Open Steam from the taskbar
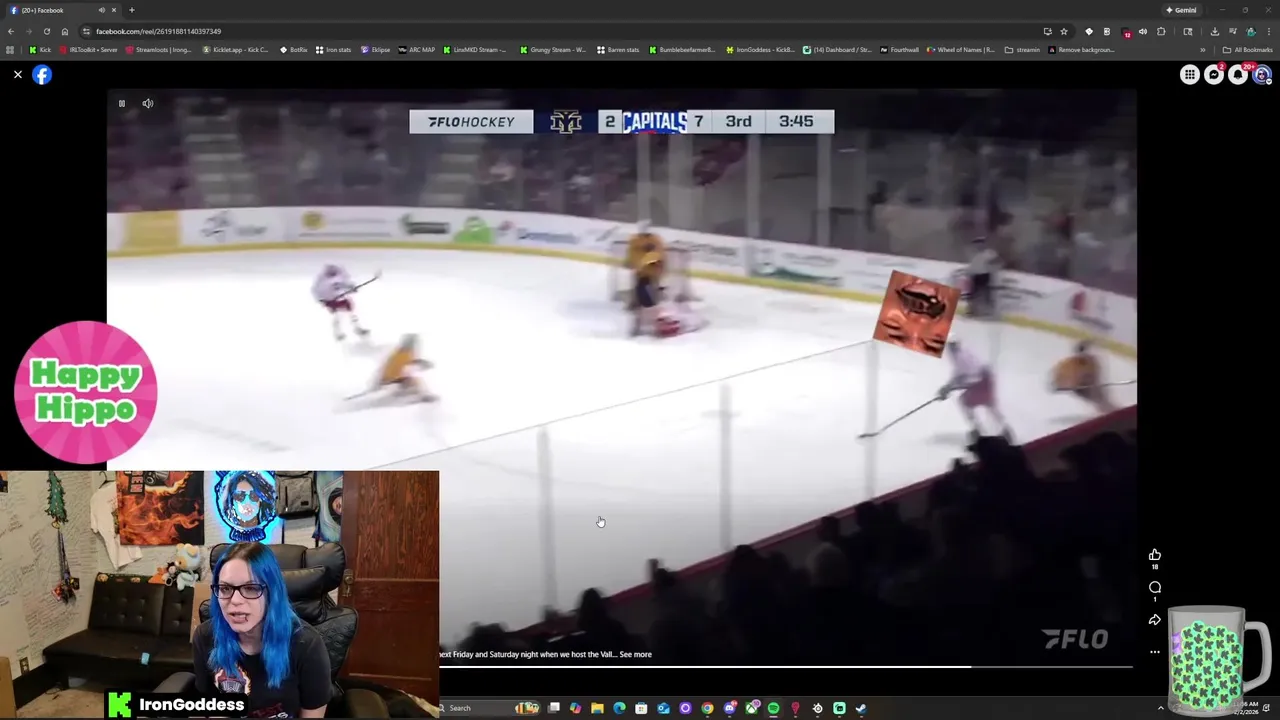1280x720 pixels. (x=861, y=708)
